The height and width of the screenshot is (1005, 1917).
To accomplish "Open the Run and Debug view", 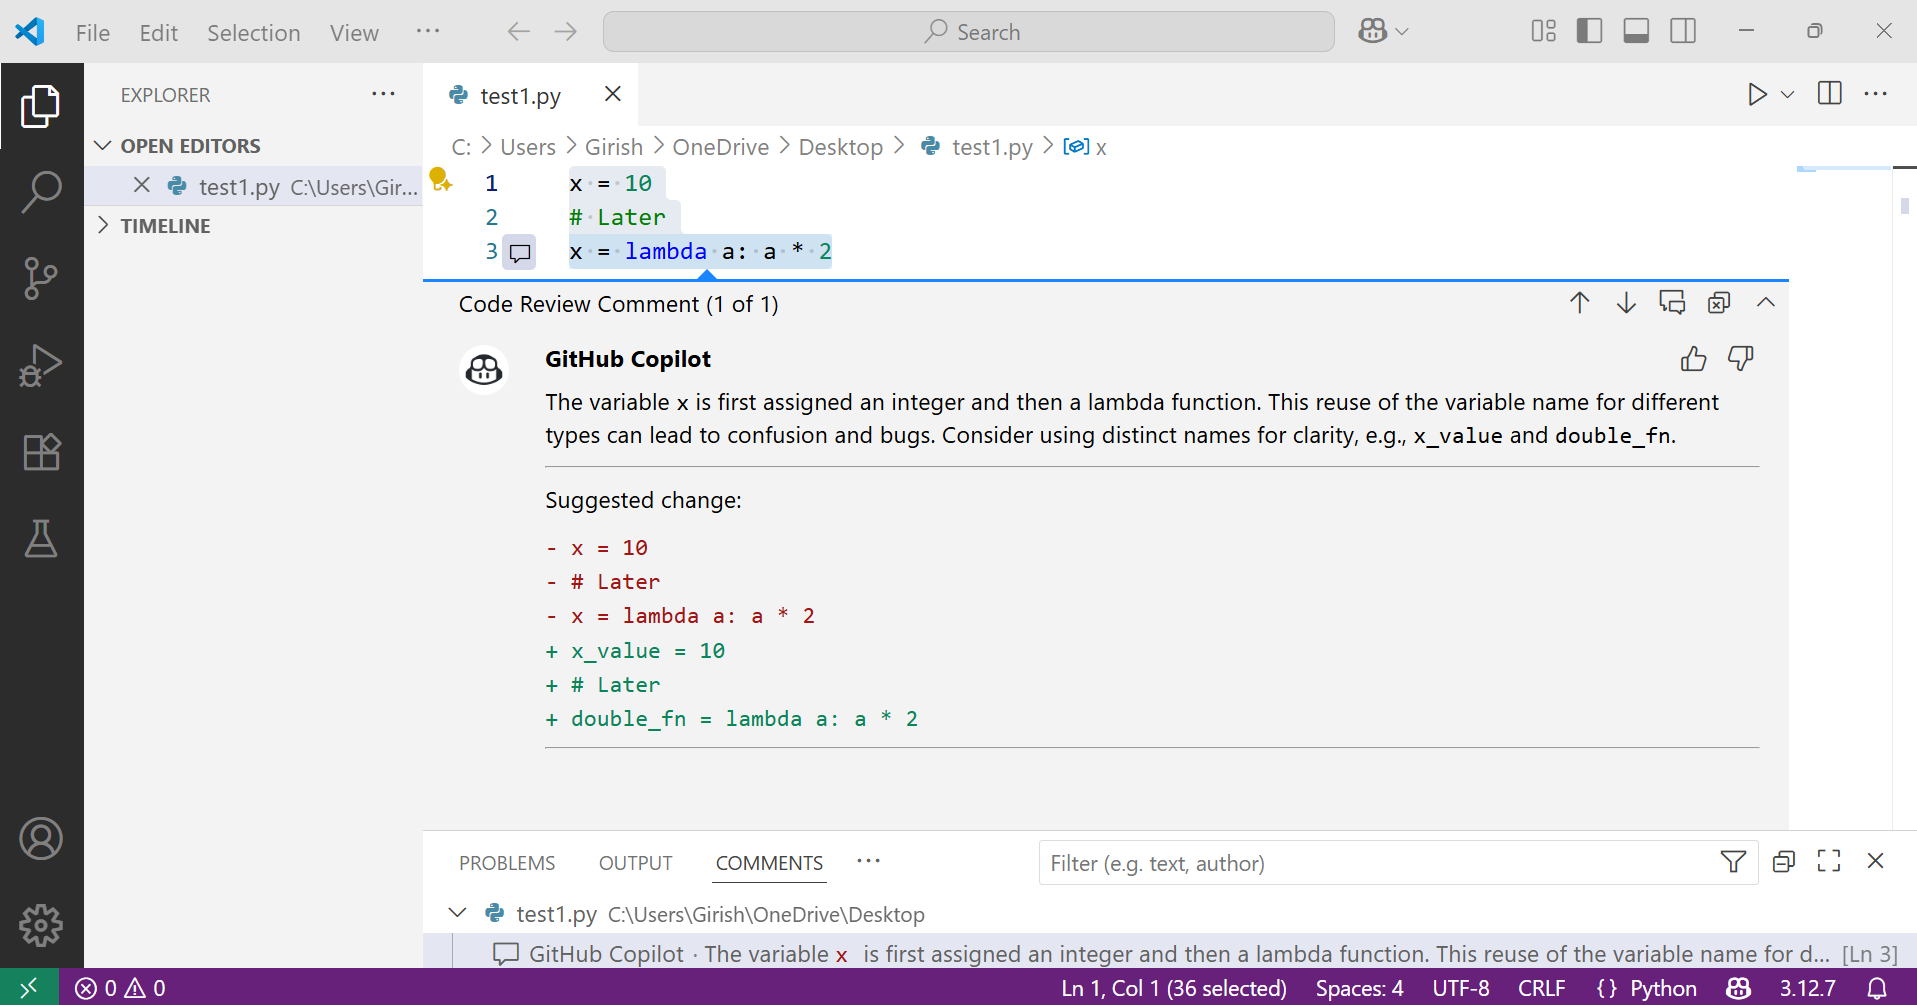I will pos(41,365).
